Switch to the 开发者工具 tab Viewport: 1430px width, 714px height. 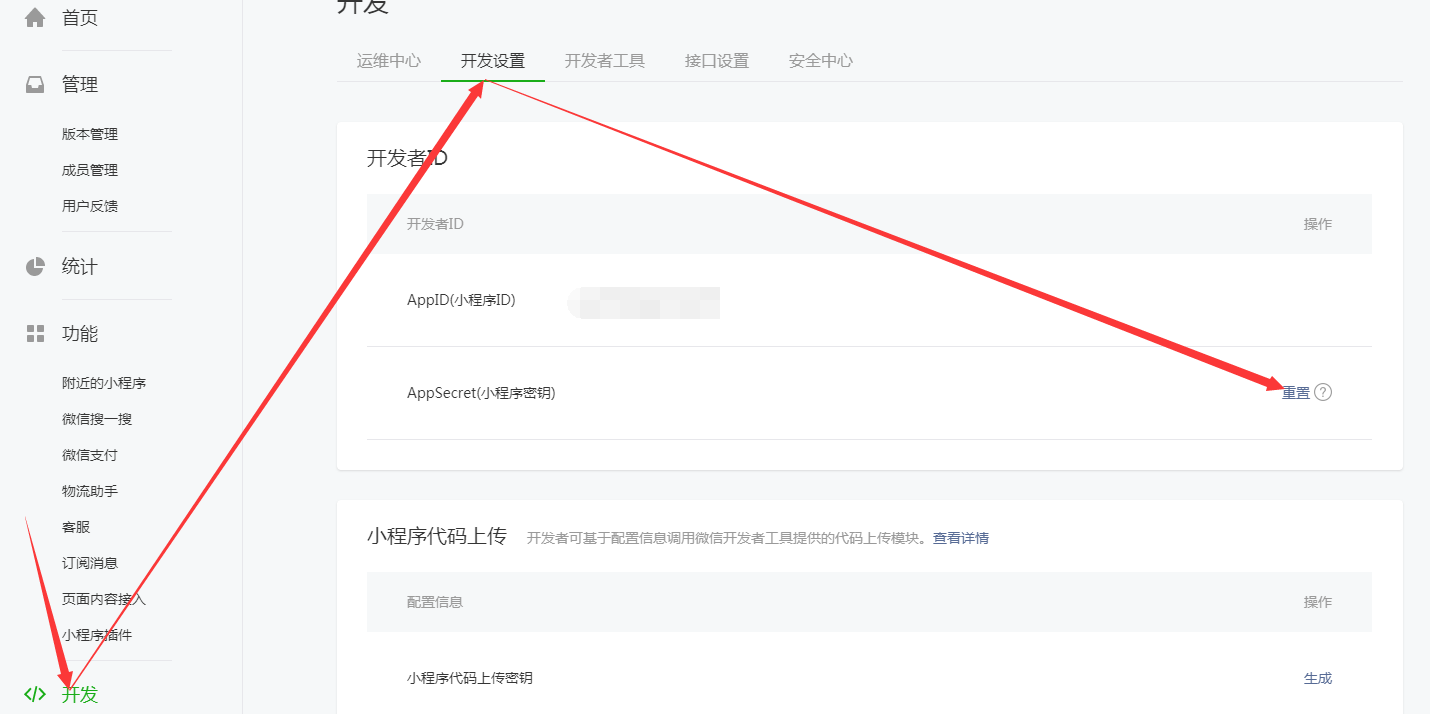coord(605,61)
